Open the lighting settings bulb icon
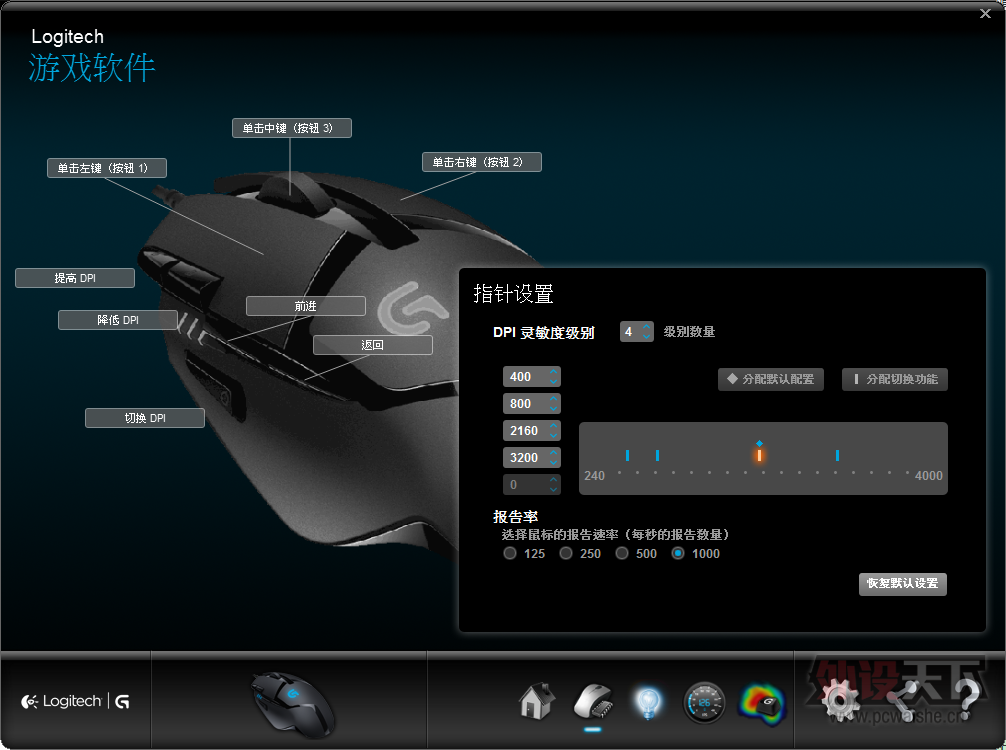Viewport: 1006px width, 750px height. pyautogui.click(x=648, y=703)
